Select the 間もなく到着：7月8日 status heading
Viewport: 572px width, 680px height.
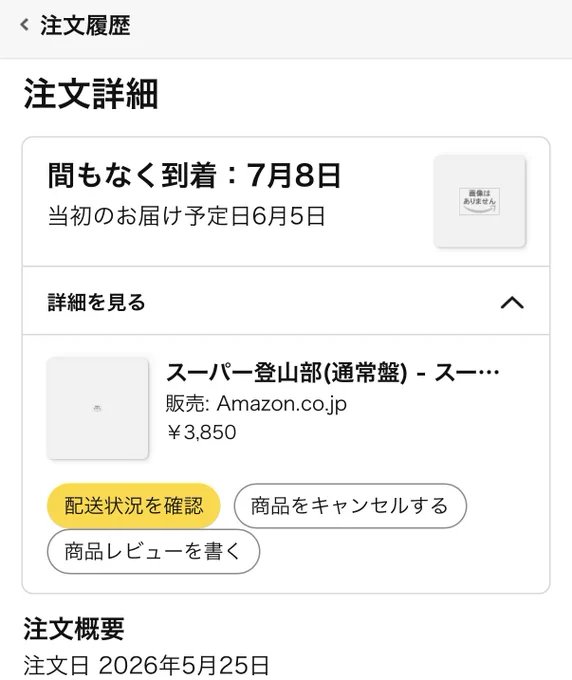click(x=194, y=176)
